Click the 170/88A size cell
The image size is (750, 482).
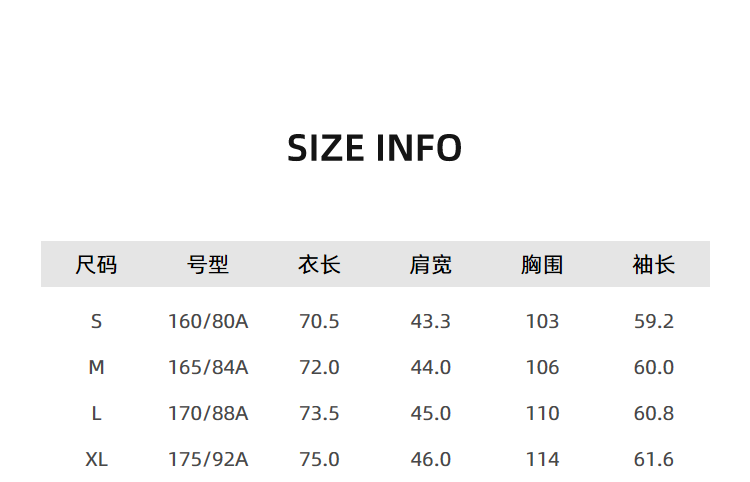coord(208,413)
